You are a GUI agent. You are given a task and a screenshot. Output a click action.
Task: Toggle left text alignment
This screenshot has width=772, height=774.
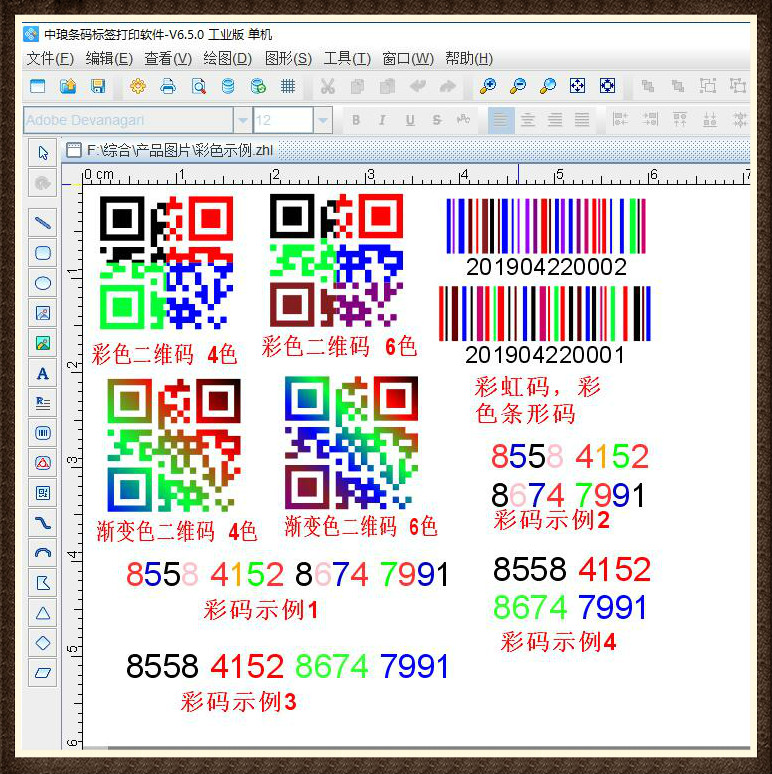pos(501,120)
